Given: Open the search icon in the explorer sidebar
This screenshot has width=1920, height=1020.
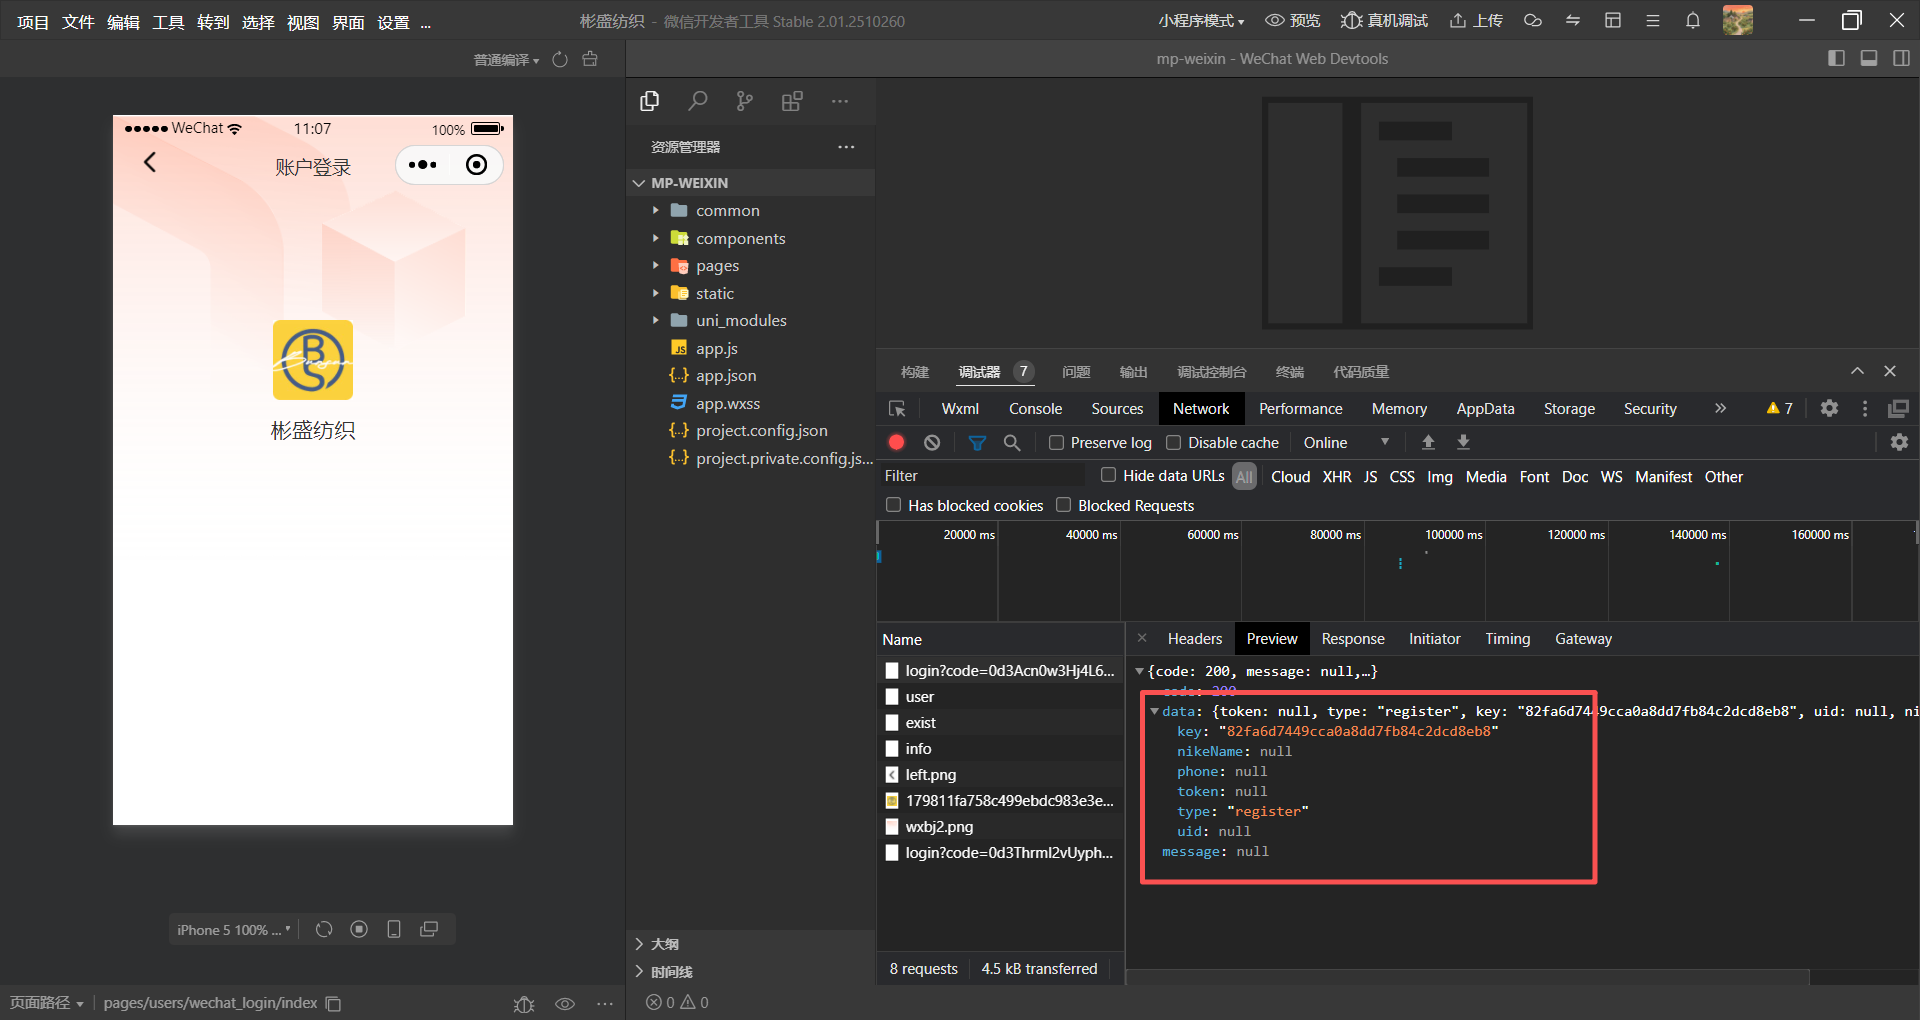Looking at the screenshot, I should pyautogui.click(x=697, y=101).
